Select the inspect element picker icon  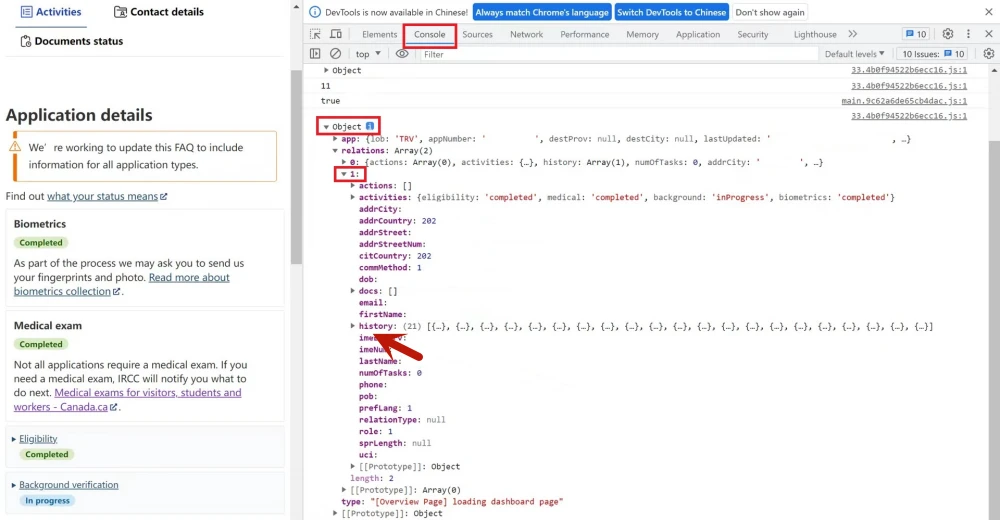tap(315, 34)
